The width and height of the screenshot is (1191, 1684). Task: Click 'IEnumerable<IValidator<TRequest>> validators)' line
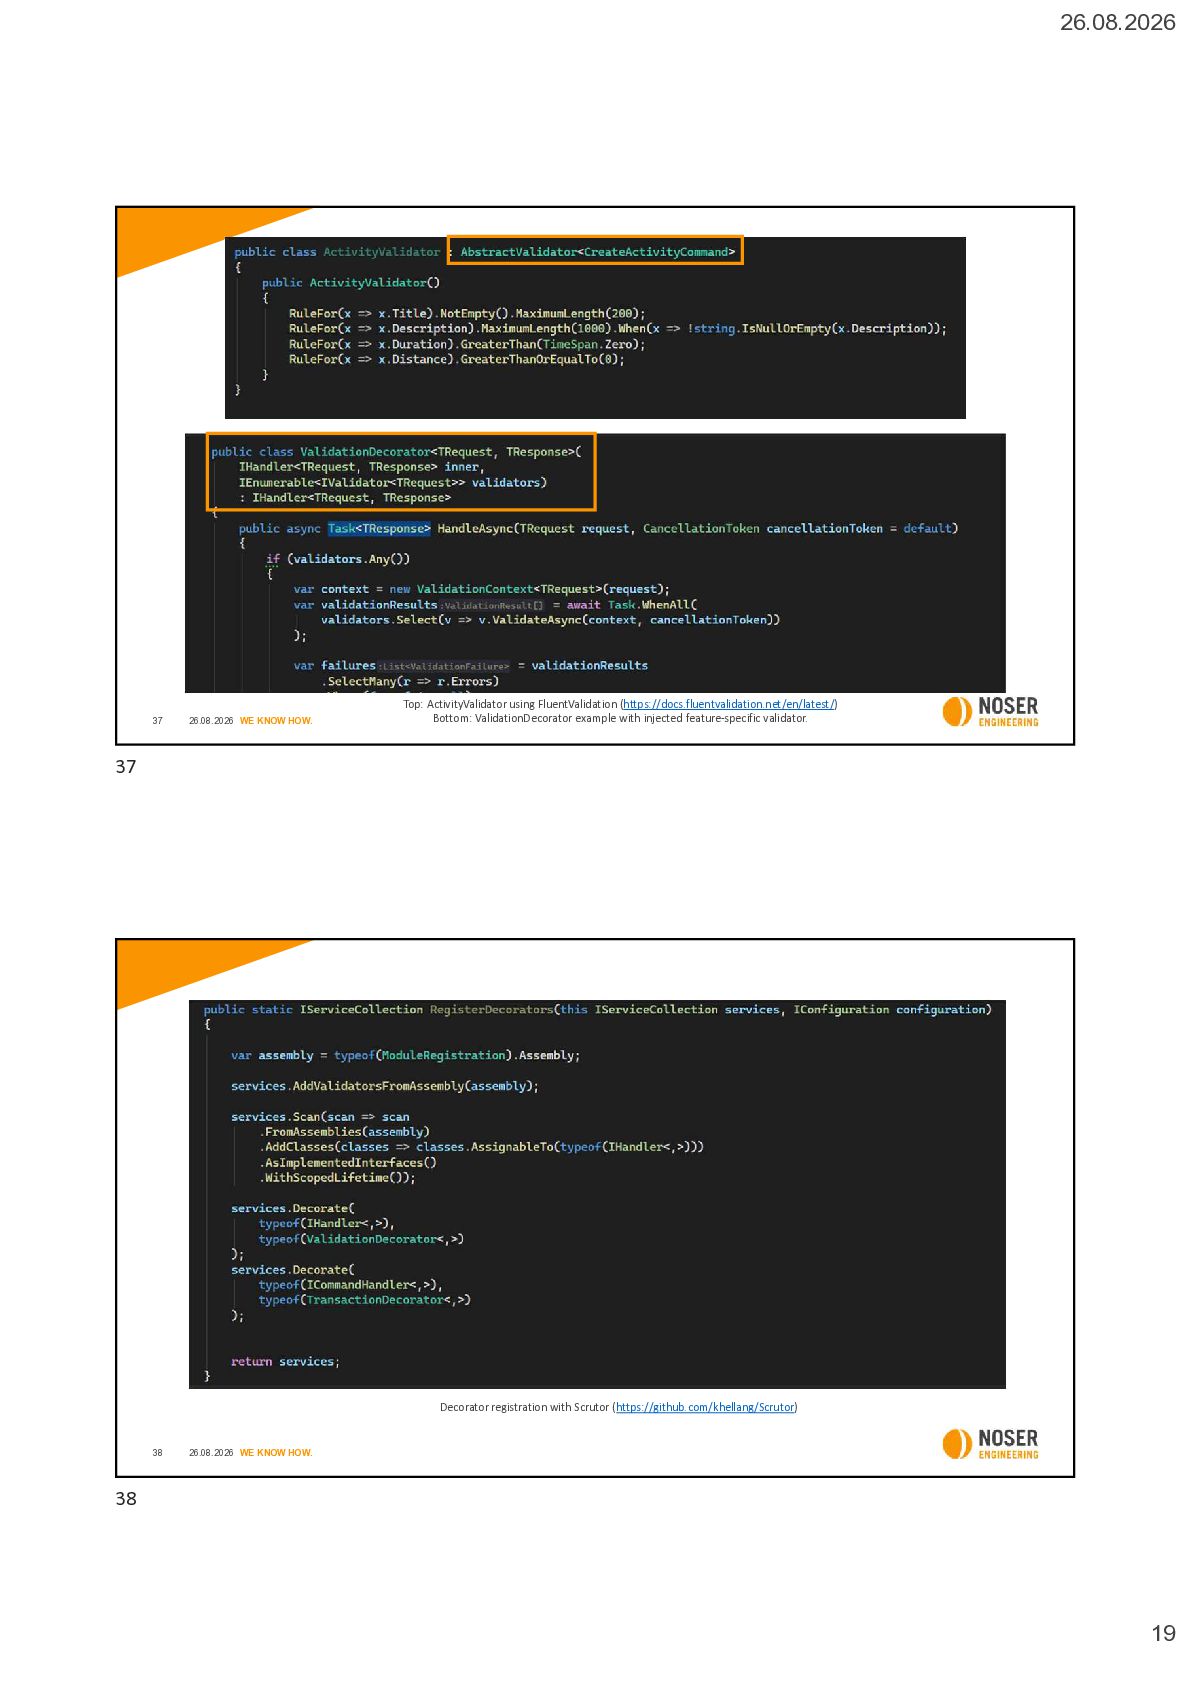[392, 482]
